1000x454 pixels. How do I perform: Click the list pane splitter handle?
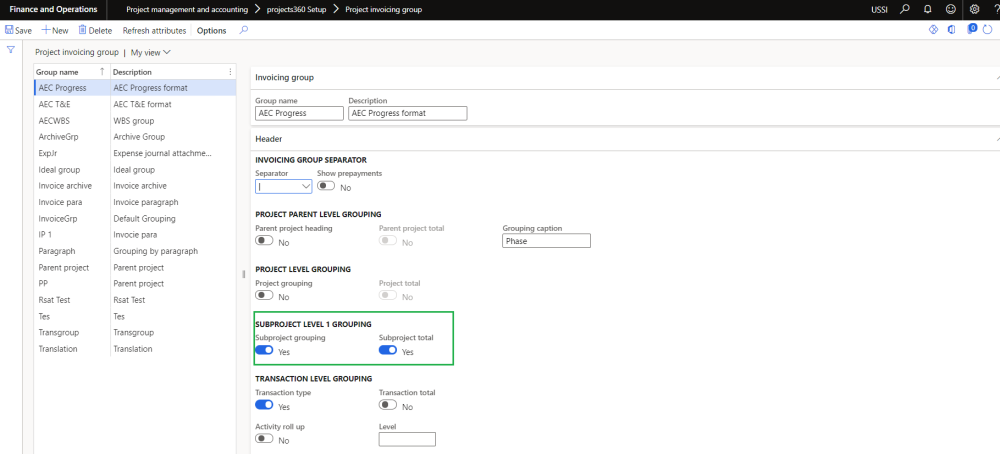tap(244, 274)
